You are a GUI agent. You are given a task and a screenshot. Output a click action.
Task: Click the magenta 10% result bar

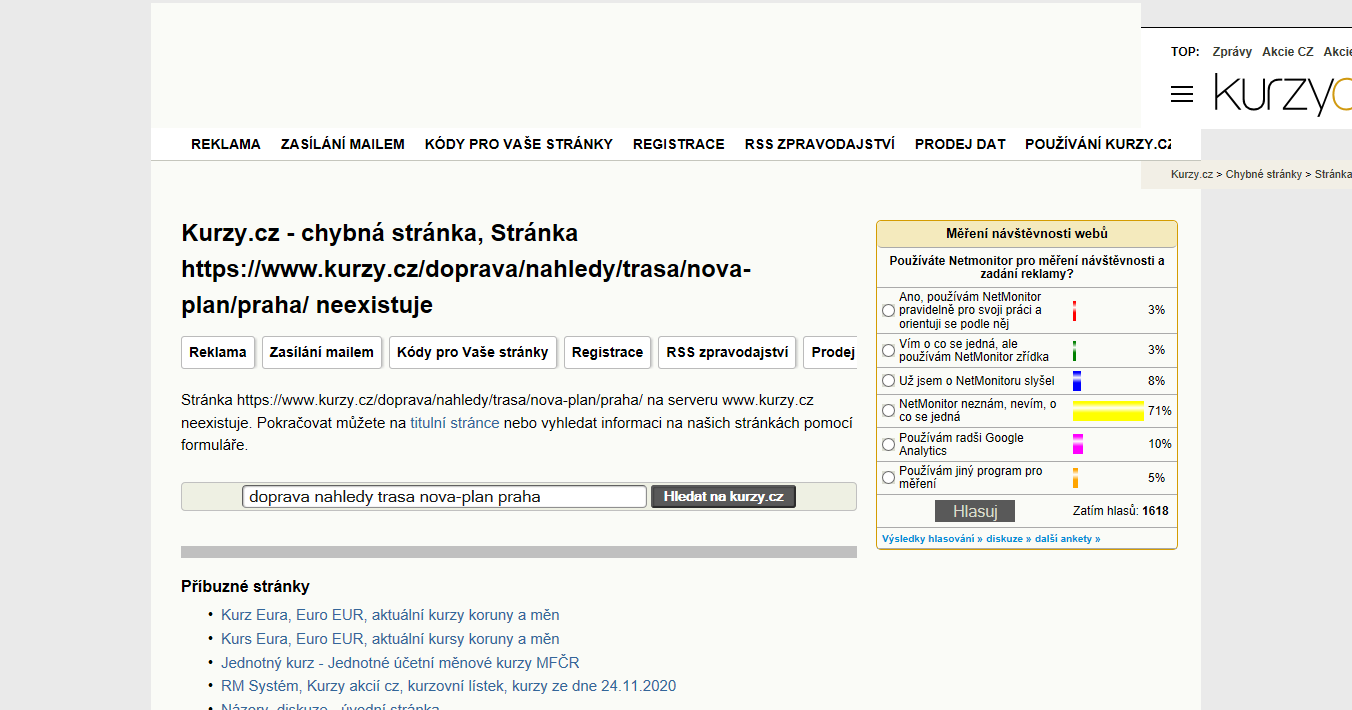pyautogui.click(x=1078, y=444)
